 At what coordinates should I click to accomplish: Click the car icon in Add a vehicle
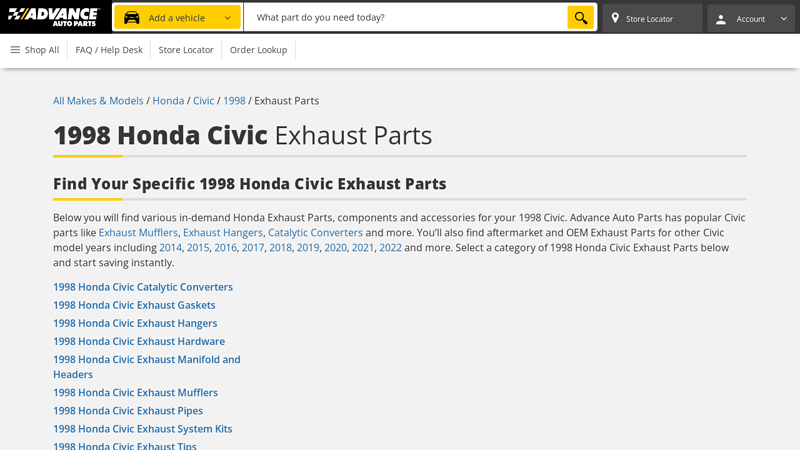[132, 17]
